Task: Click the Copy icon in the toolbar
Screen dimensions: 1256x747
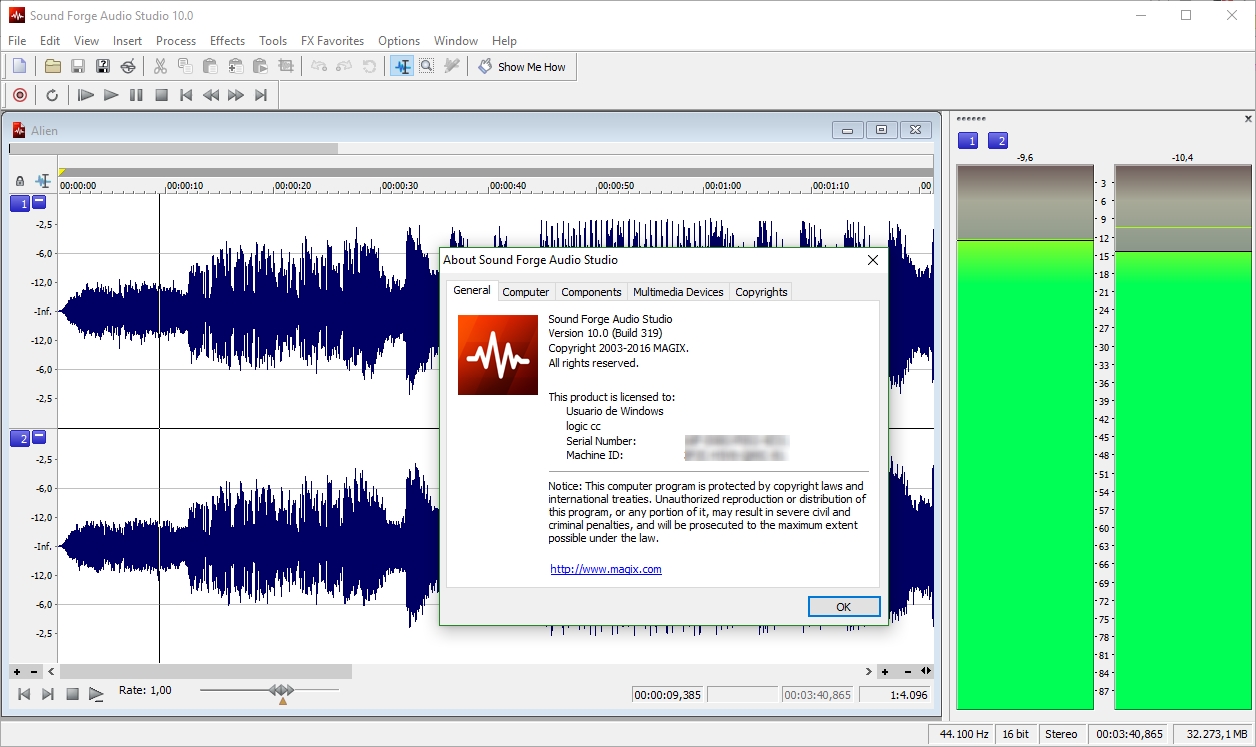Action: click(185, 67)
